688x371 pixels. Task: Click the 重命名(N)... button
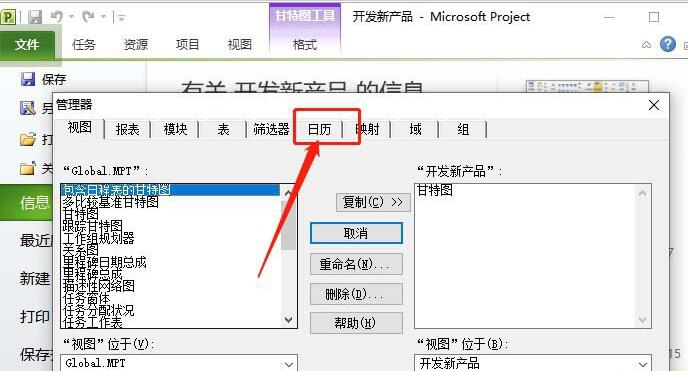click(x=356, y=264)
